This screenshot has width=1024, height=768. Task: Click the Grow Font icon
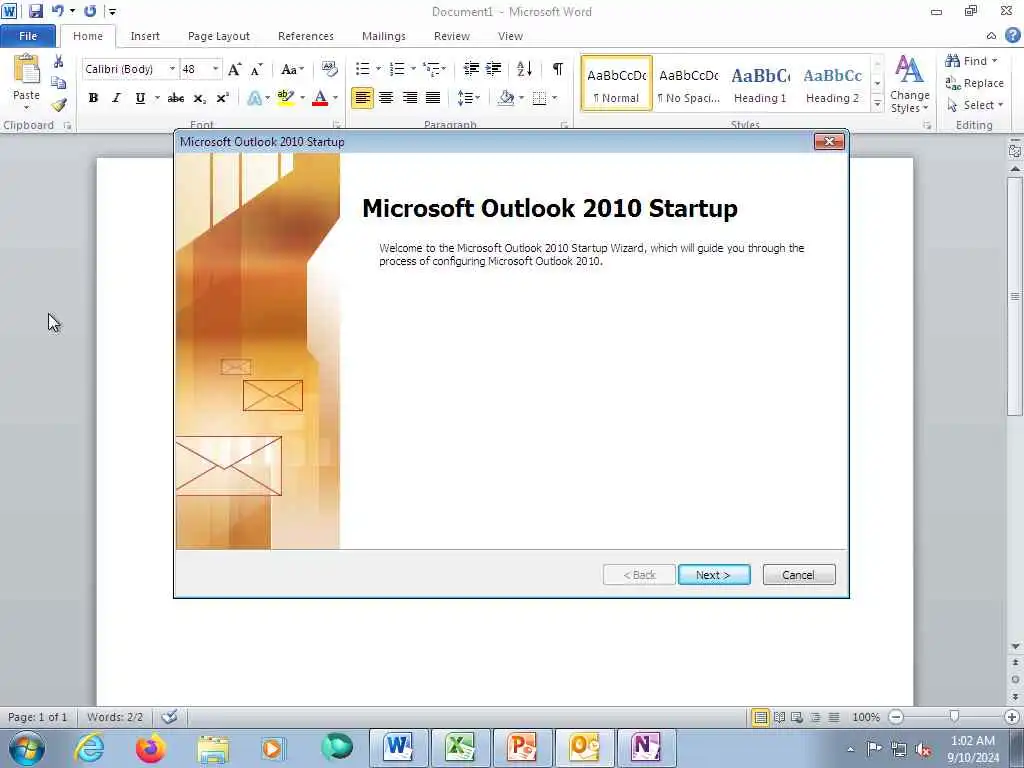coord(234,69)
